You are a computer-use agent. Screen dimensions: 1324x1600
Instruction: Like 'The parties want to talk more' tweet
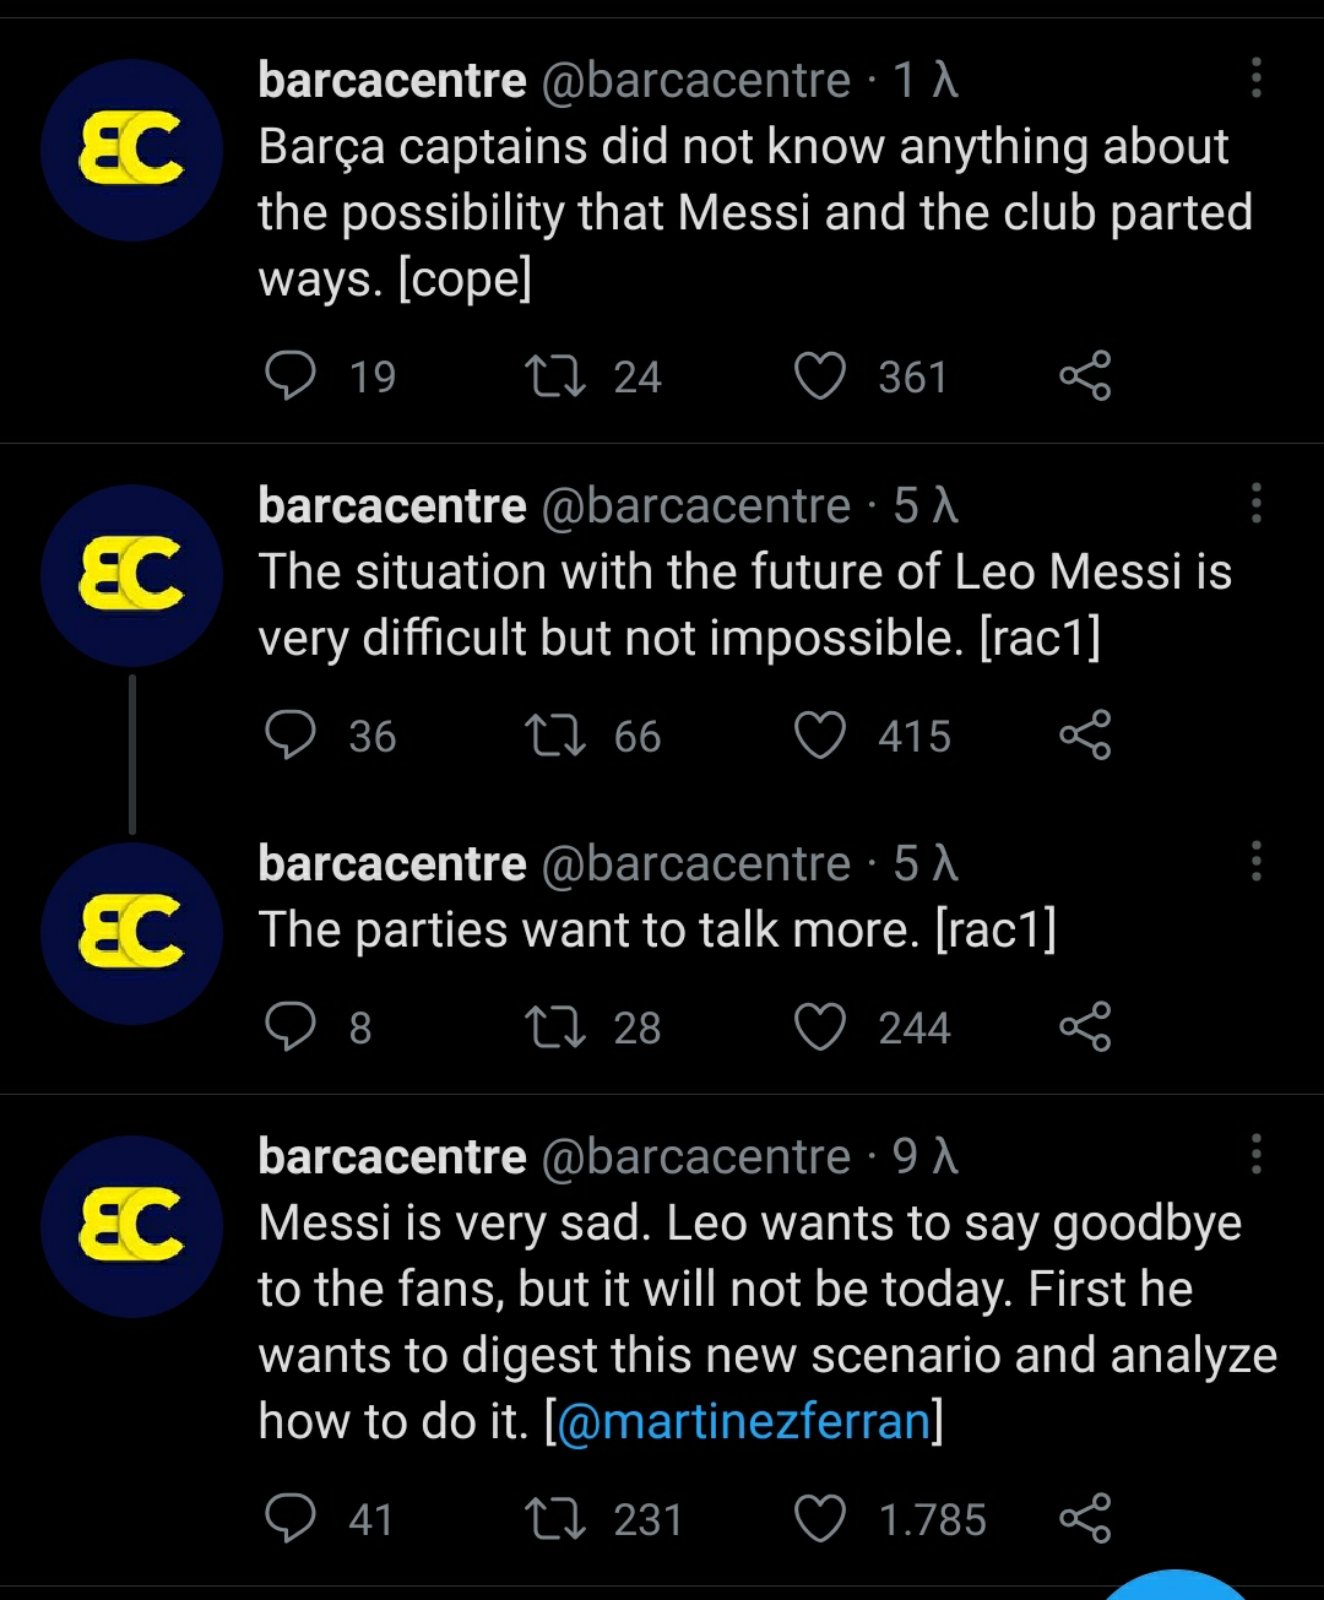(x=820, y=1027)
